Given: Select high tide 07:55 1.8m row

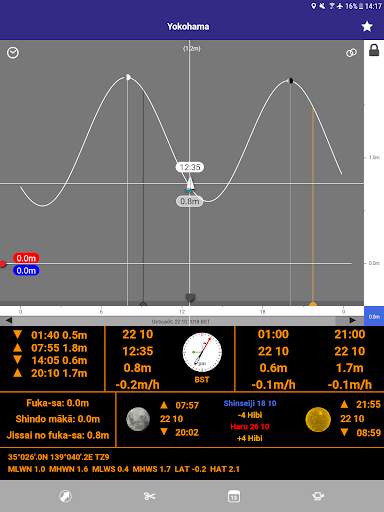Looking at the screenshot, I should 51,348.
